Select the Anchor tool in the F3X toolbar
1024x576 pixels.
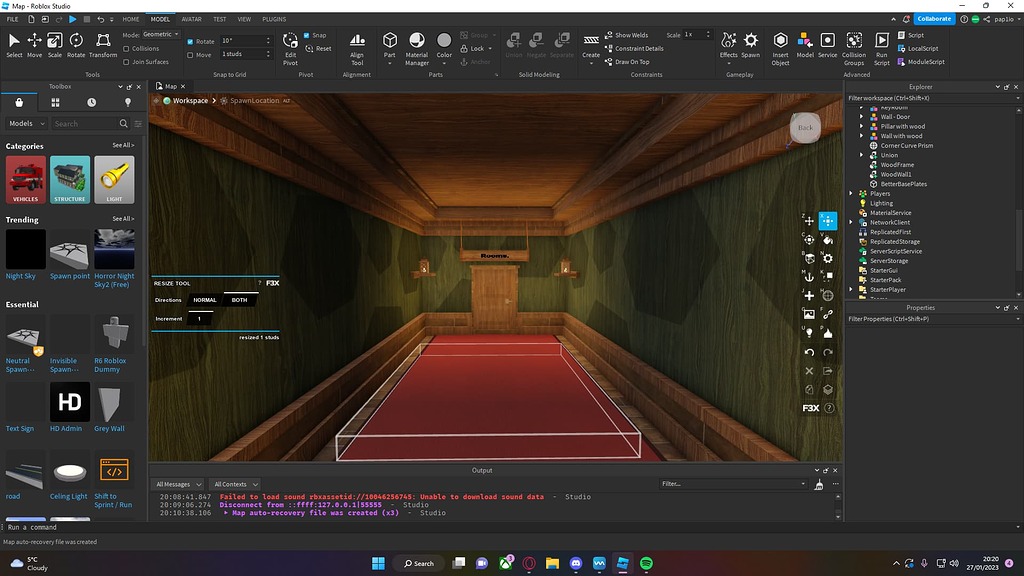pos(808,276)
